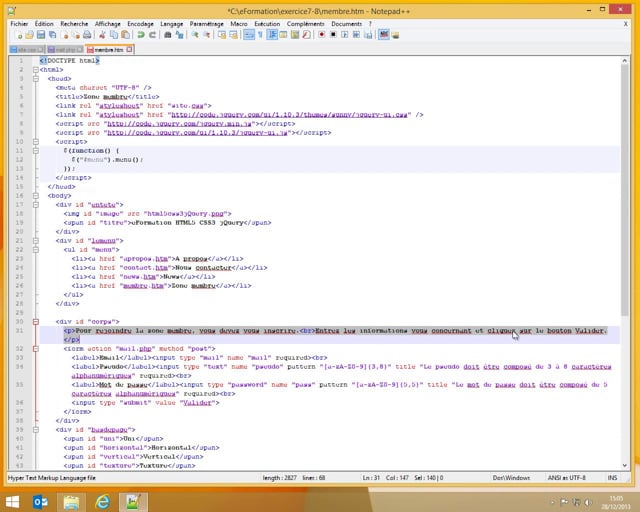Toggle show all characters pilcrow icon

260,35
